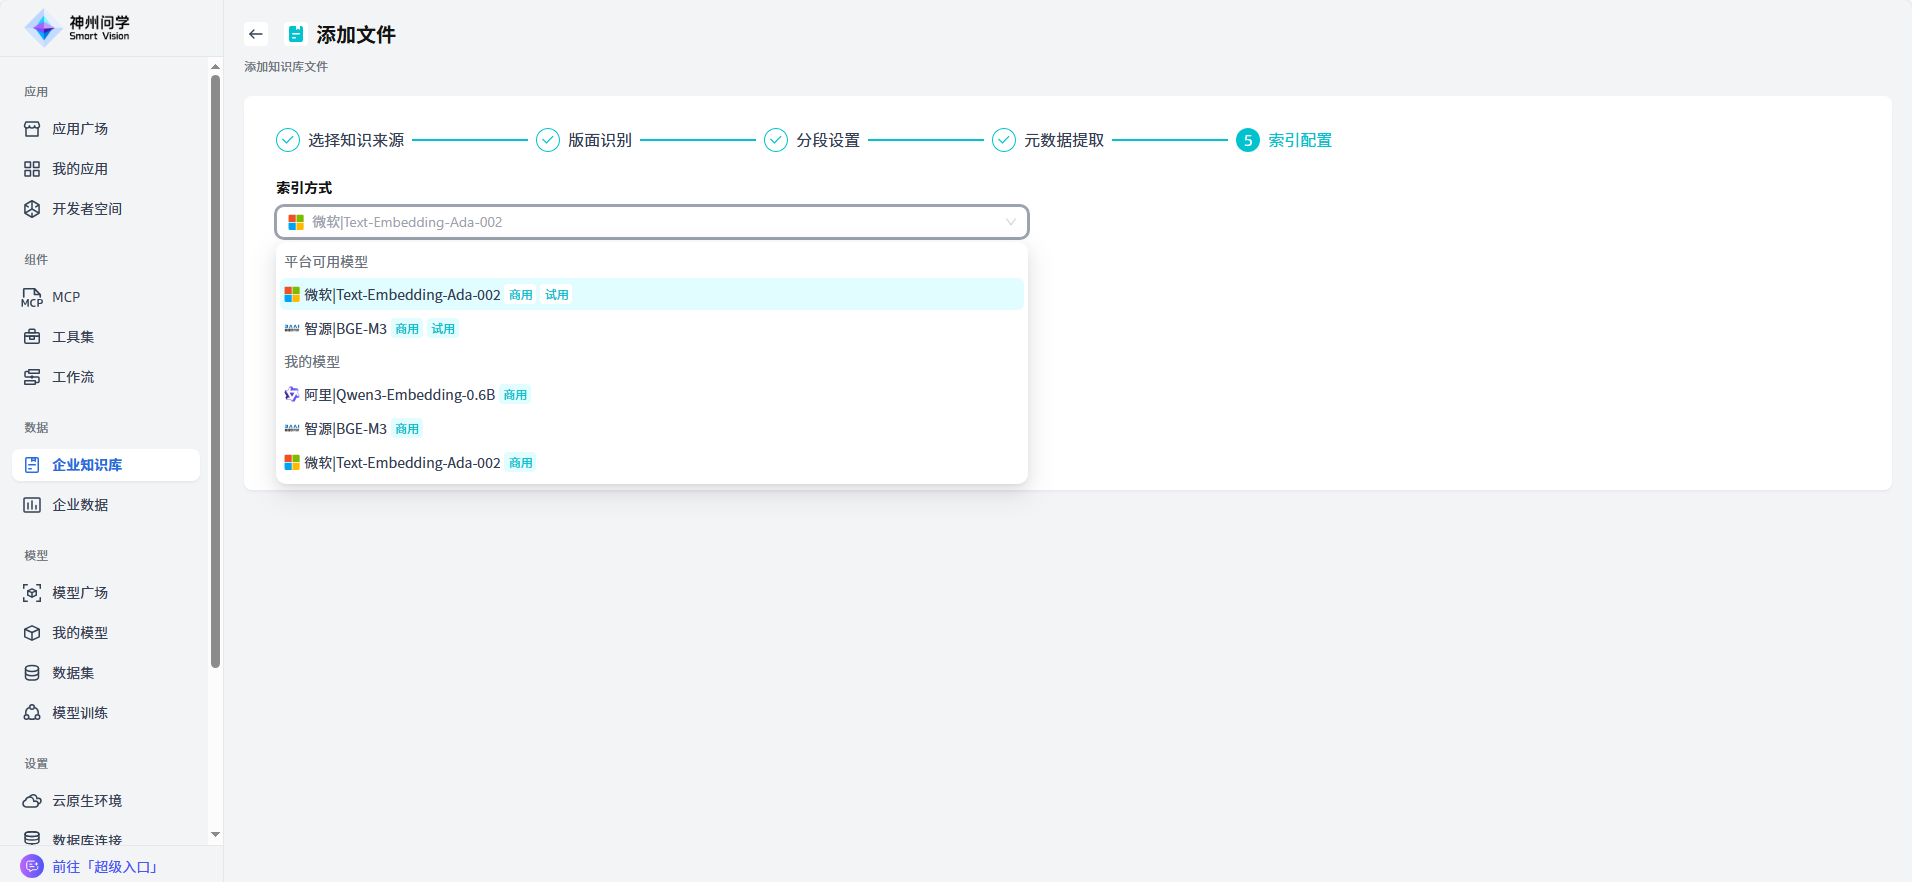Image resolution: width=1912 pixels, height=882 pixels.
Task: Click the 工作流 workflow icon
Action: point(32,377)
